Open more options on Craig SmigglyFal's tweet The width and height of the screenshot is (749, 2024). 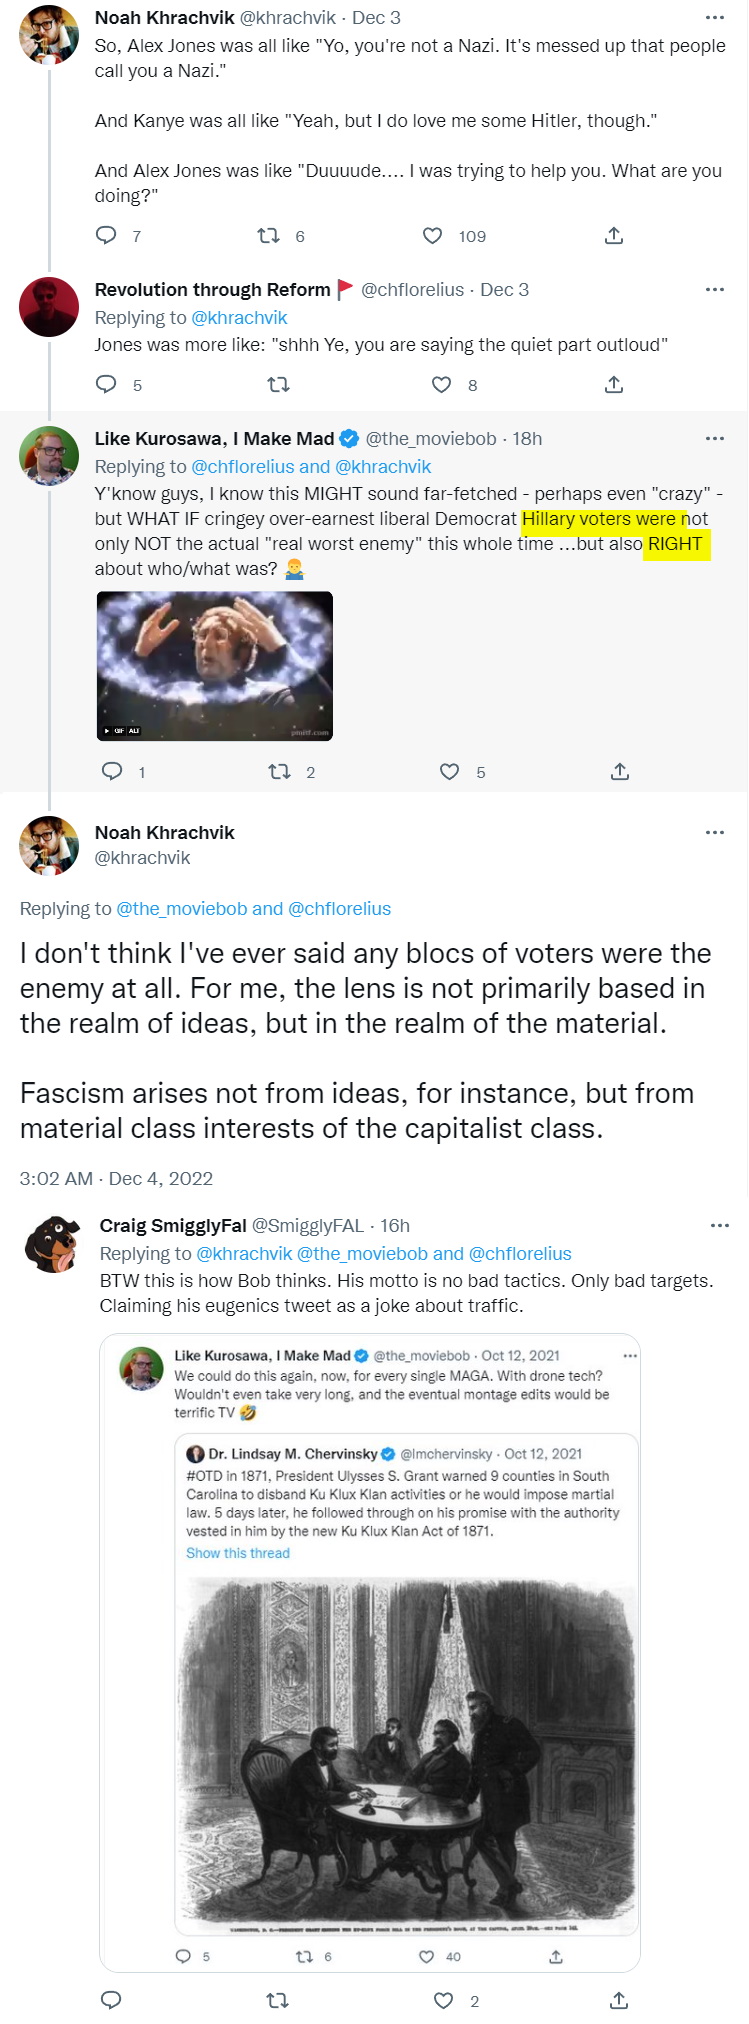coord(719,1225)
